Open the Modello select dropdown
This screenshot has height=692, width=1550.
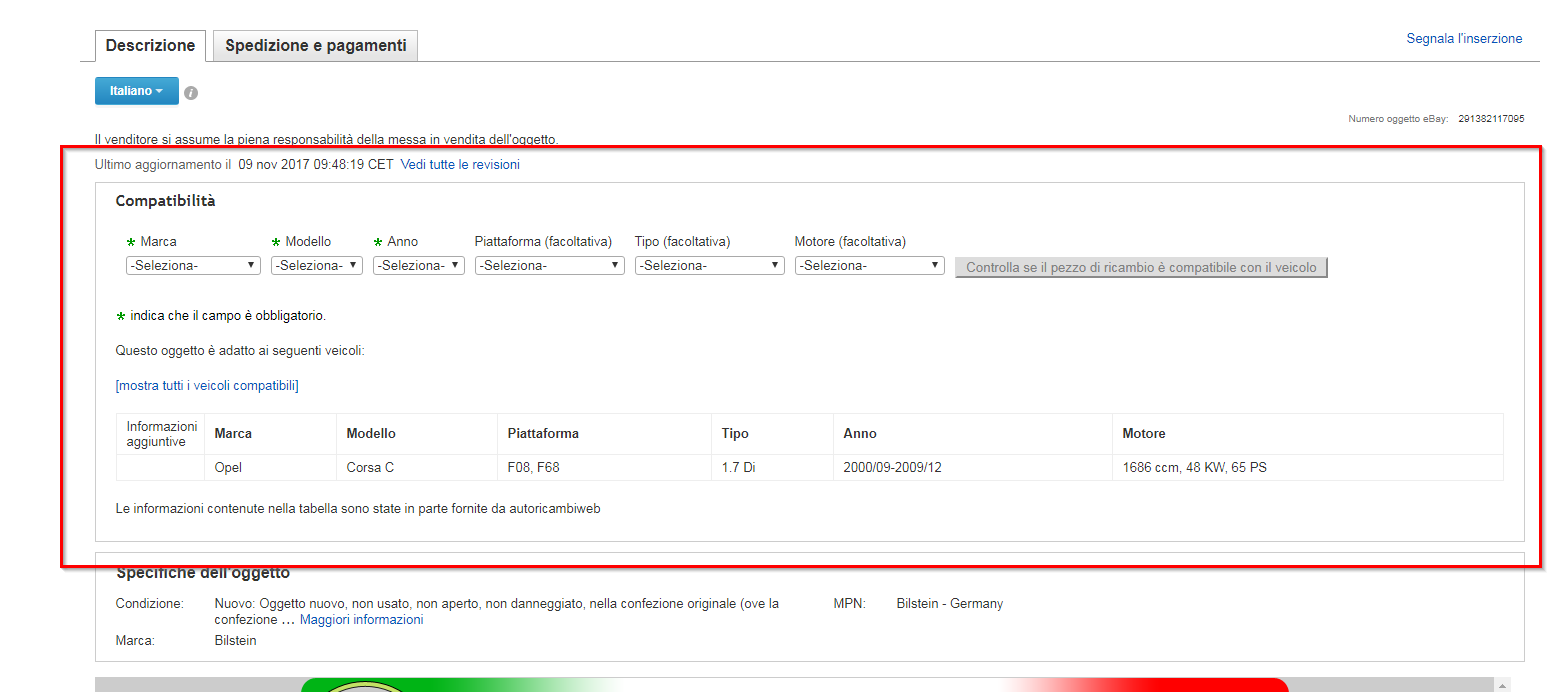tap(317, 266)
